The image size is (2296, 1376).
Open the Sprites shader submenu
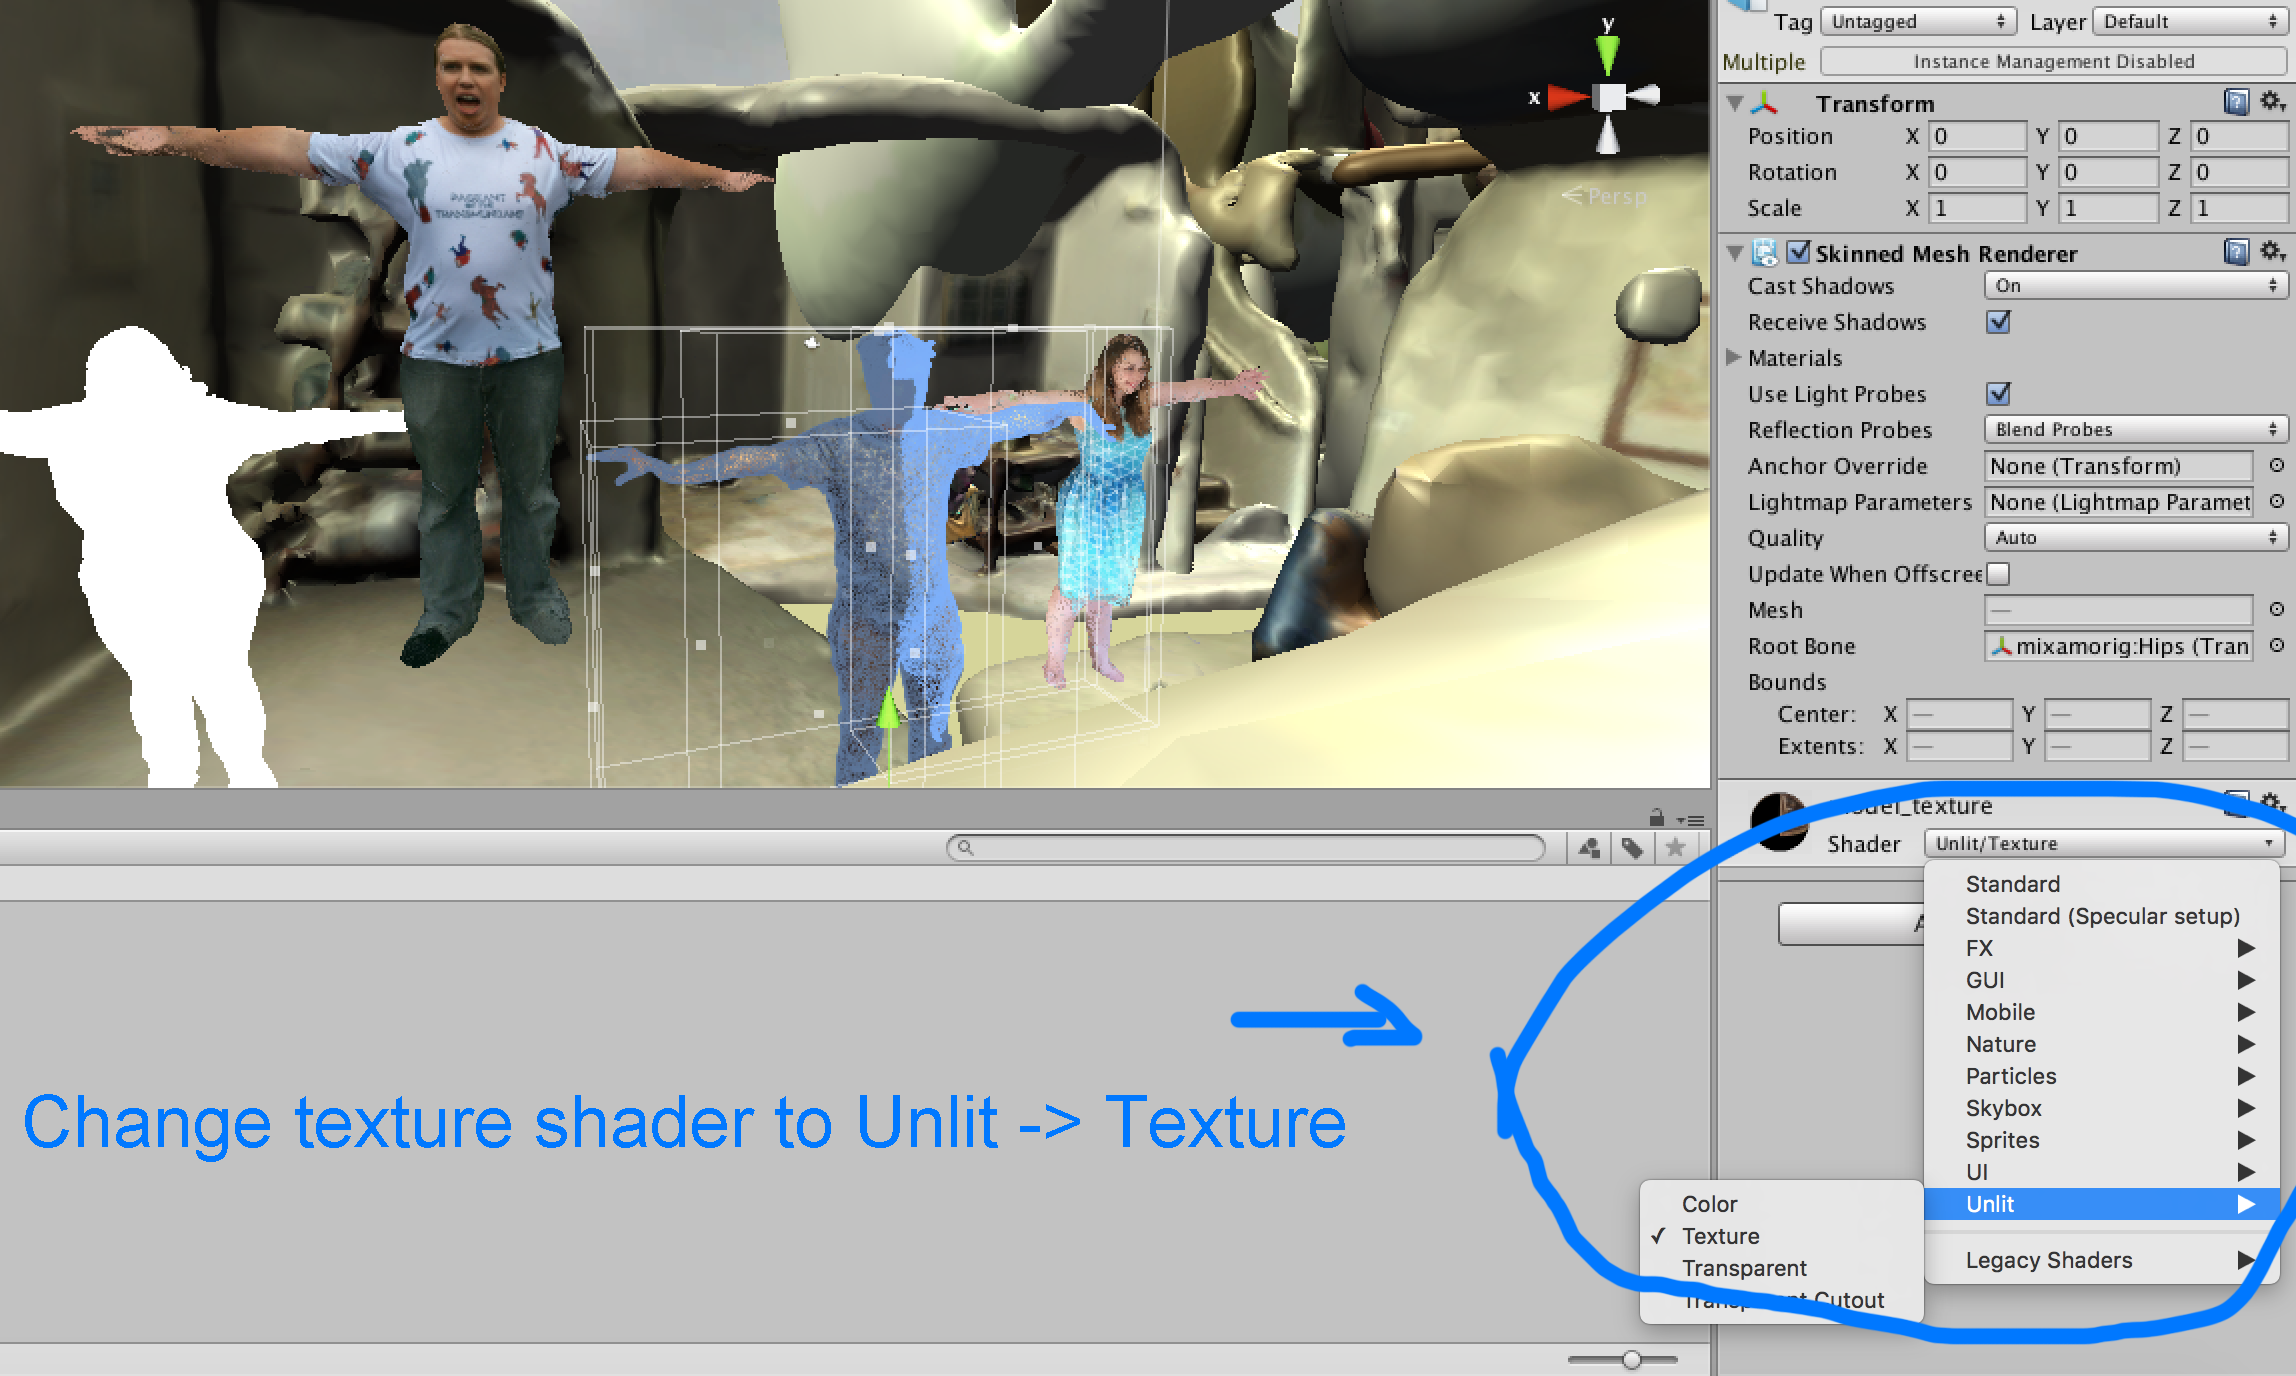[2102, 1140]
